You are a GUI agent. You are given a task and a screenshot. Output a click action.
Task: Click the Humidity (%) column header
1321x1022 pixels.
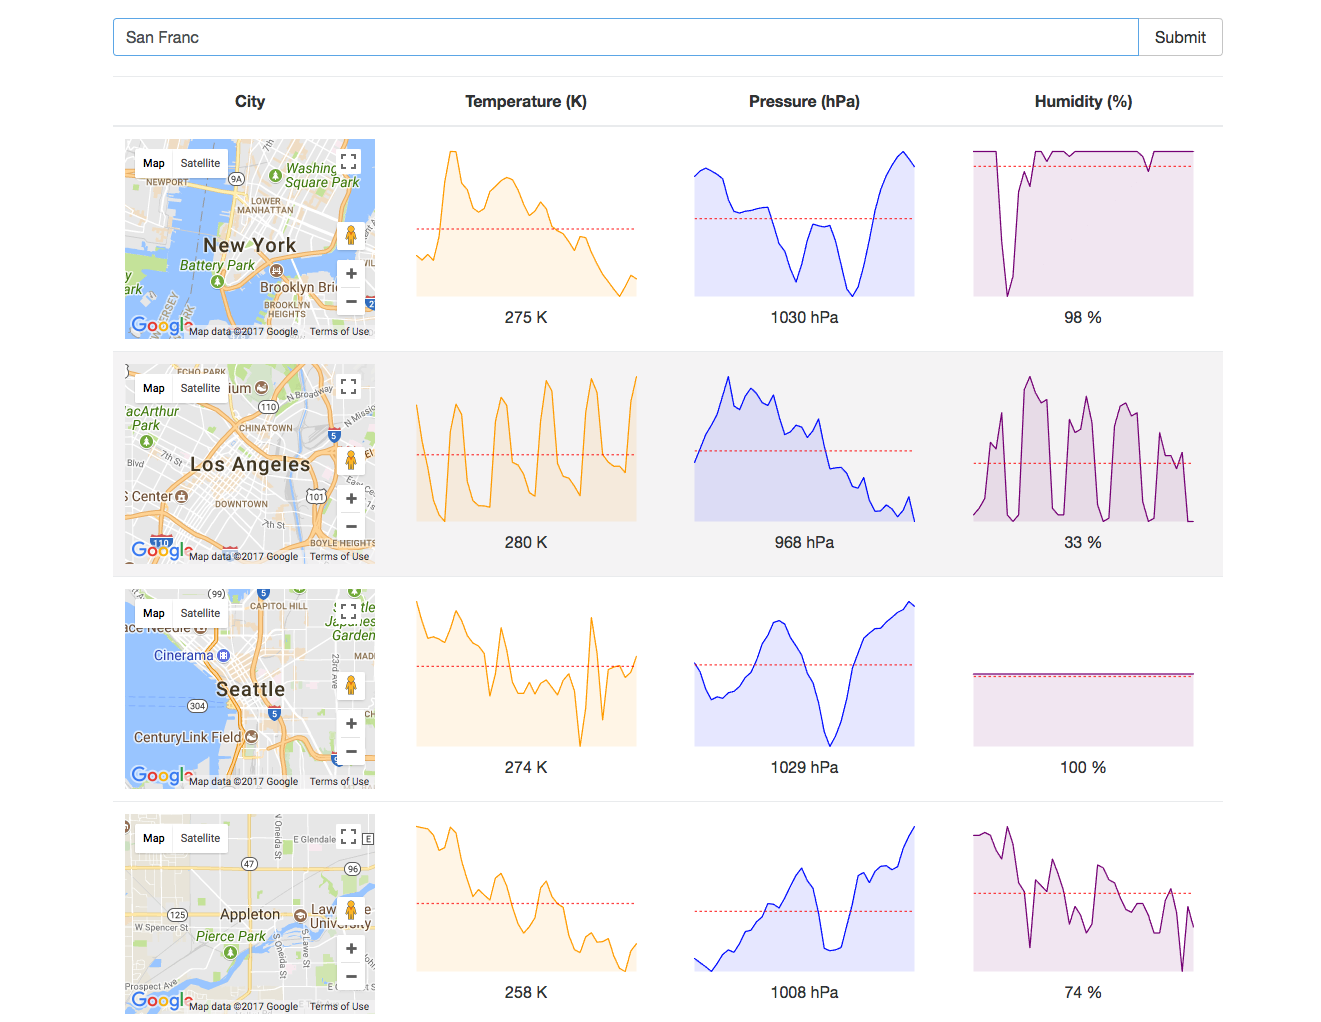click(1083, 101)
